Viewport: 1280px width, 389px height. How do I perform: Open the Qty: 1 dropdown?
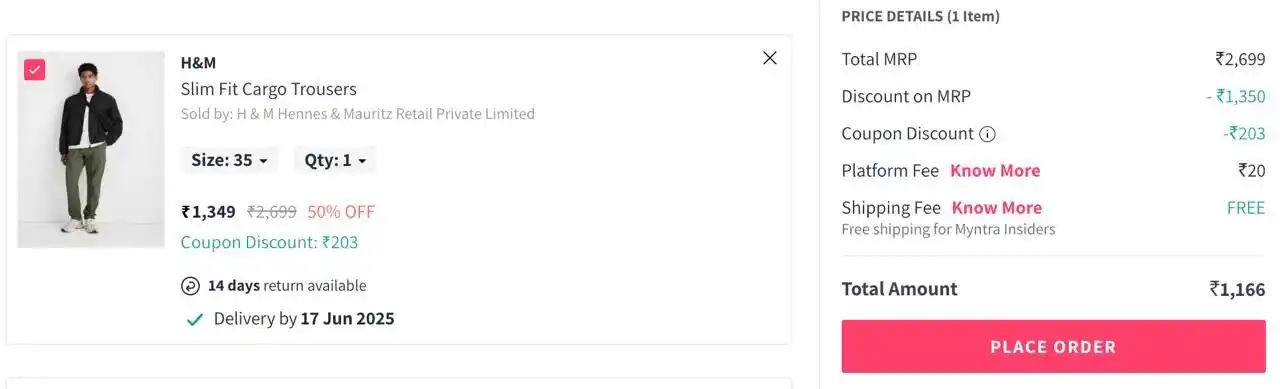click(335, 160)
